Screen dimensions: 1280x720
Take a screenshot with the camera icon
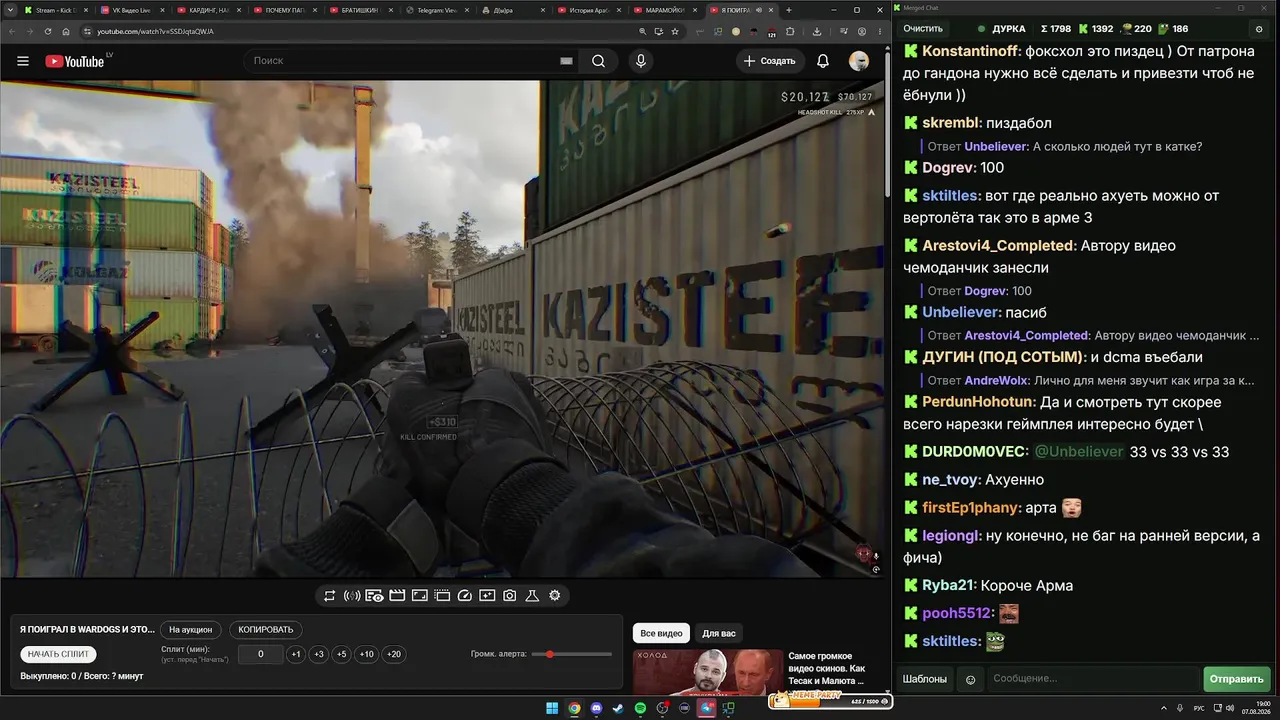coord(510,596)
